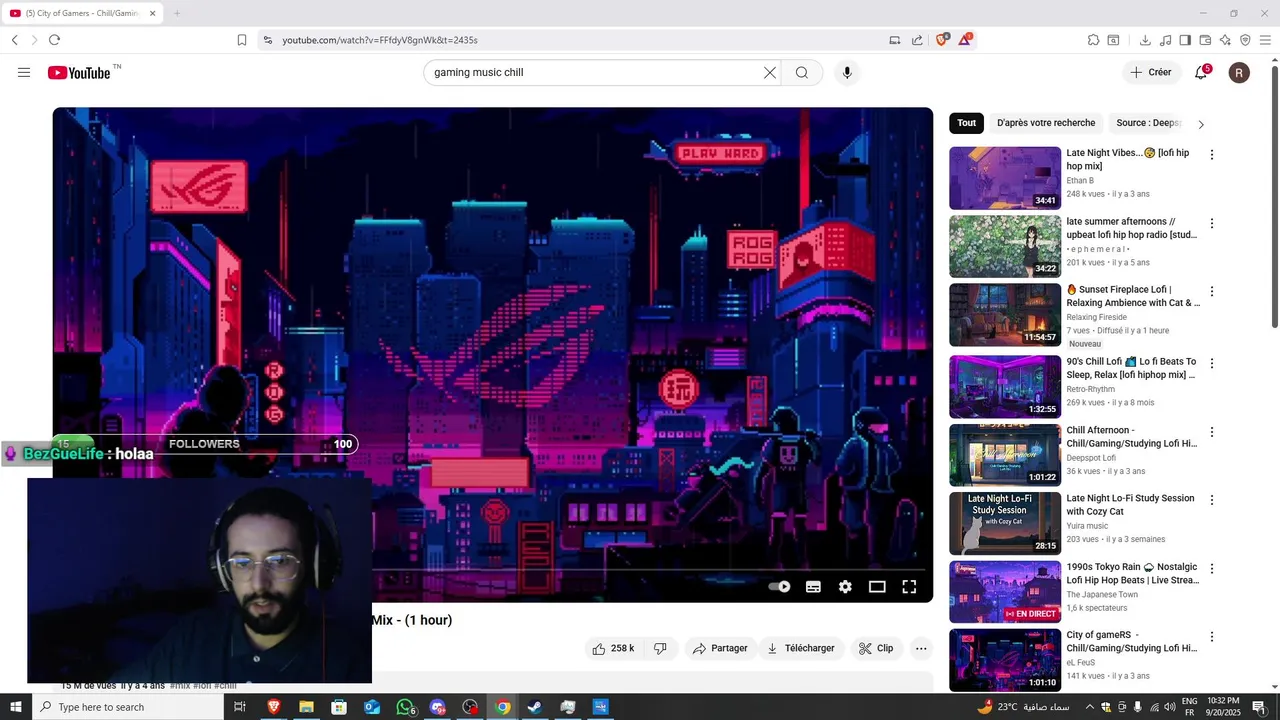Open 1990s Tokyo Rain live thumbnail
The width and height of the screenshot is (1280, 720).
pyautogui.click(x=1005, y=591)
